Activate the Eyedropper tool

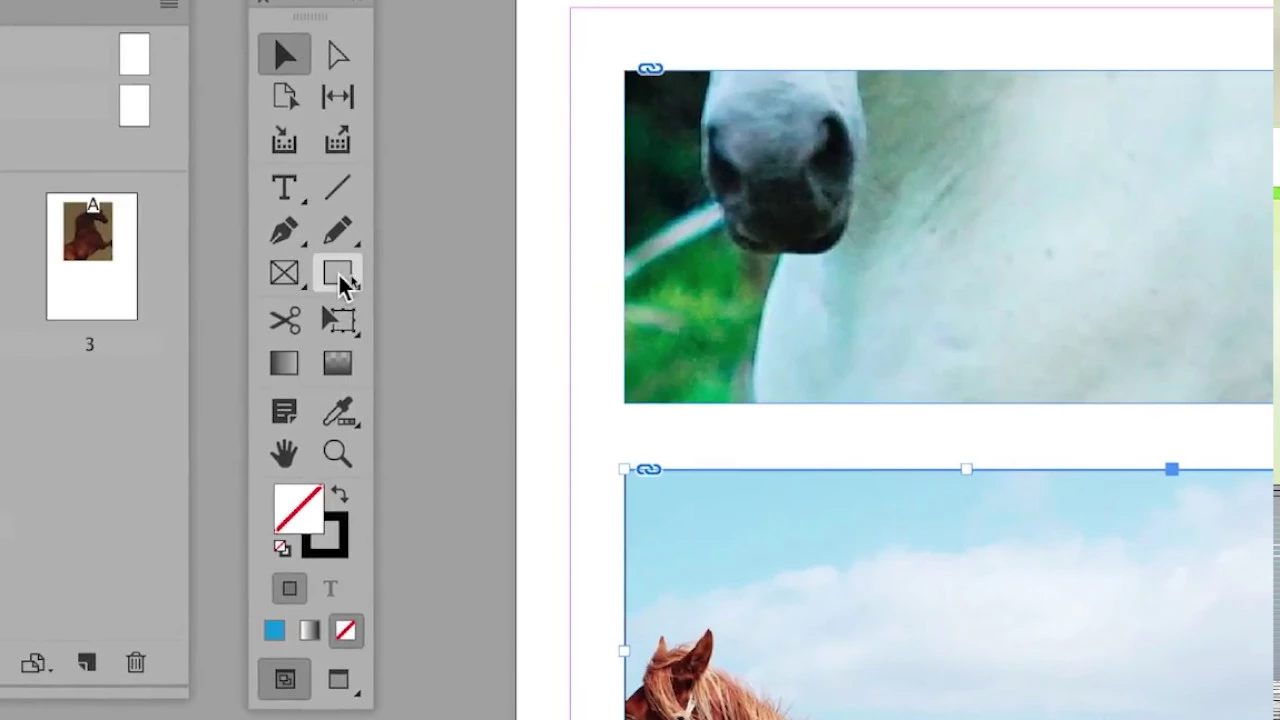pos(339,411)
